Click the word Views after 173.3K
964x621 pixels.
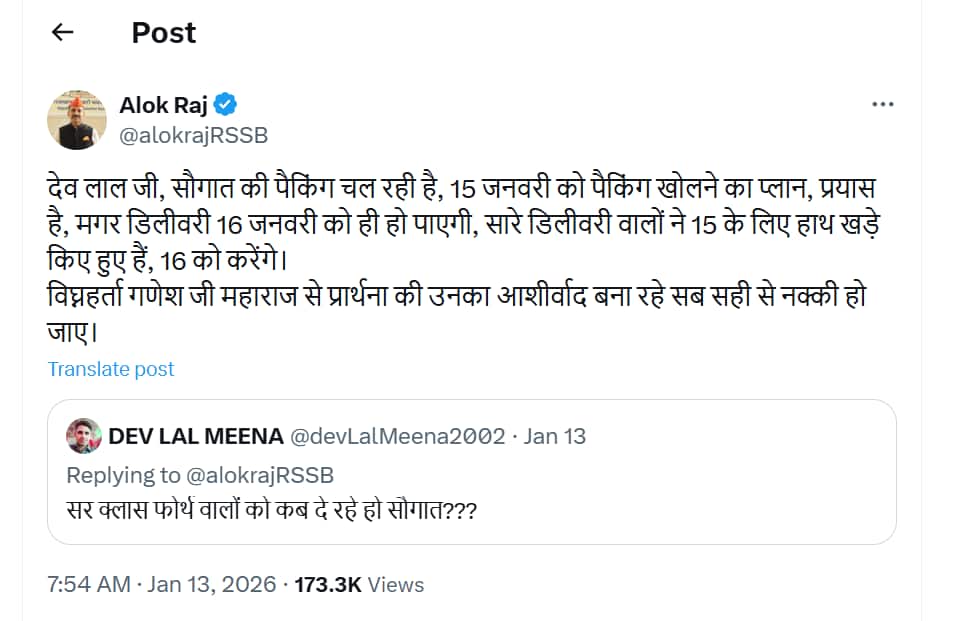tap(396, 585)
